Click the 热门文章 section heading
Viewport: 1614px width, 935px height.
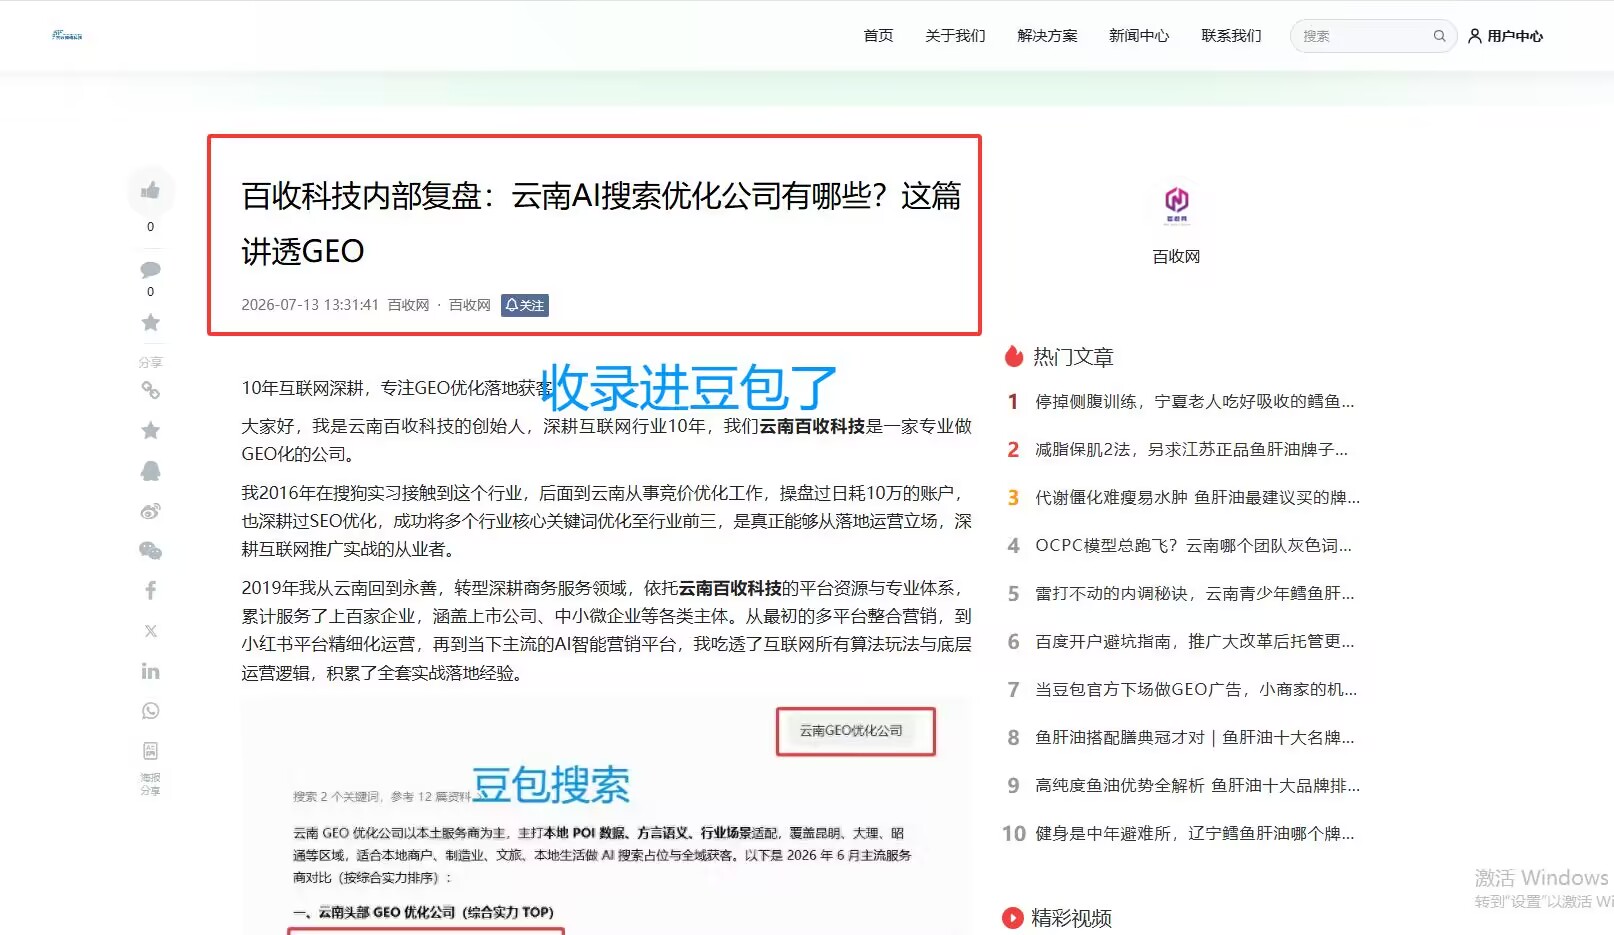pos(1073,357)
